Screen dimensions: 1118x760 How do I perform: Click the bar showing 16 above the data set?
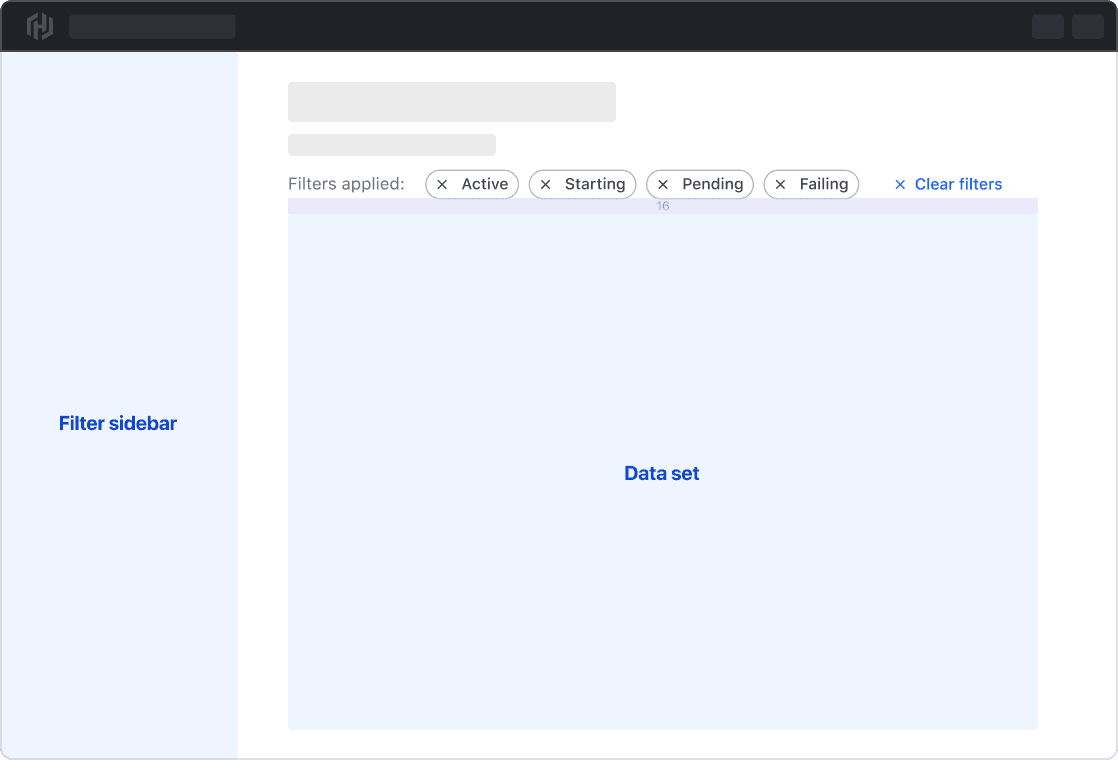coord(662,206)
